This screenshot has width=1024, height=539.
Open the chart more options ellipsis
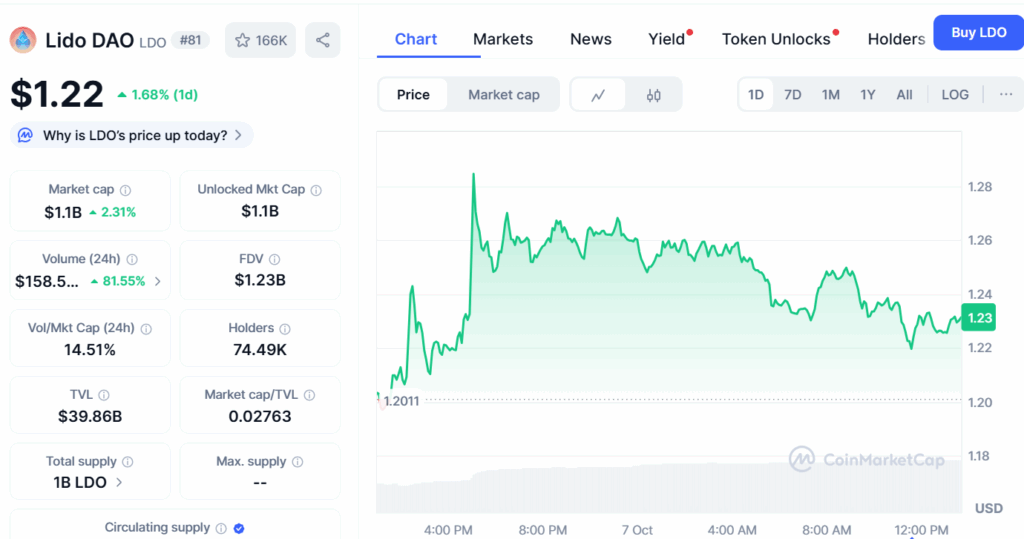pos(1006,94)
